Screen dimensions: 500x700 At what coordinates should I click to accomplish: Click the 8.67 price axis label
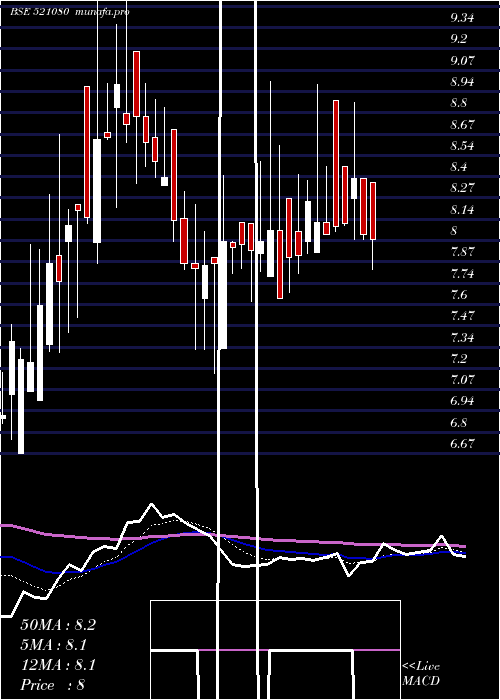[x=462, y=124]
